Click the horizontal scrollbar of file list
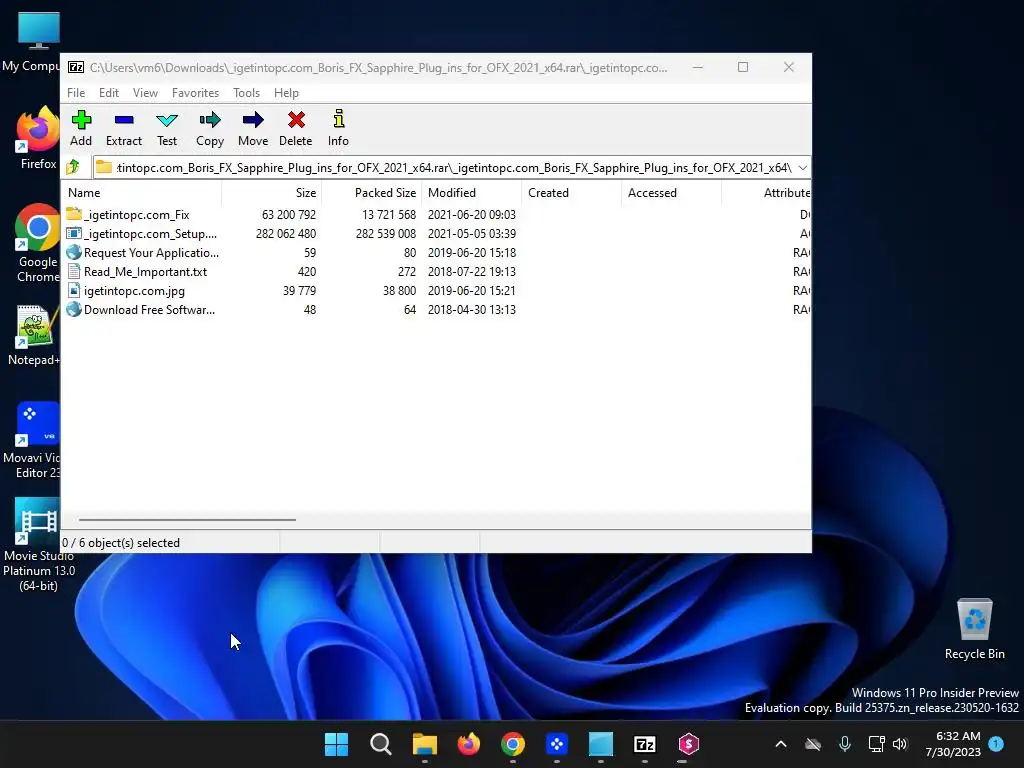The image size is (1024, 768). 187,520
